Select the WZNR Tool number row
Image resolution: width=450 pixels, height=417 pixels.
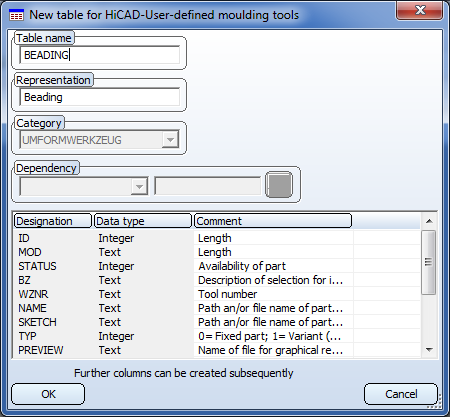click(x=217, y=294)
